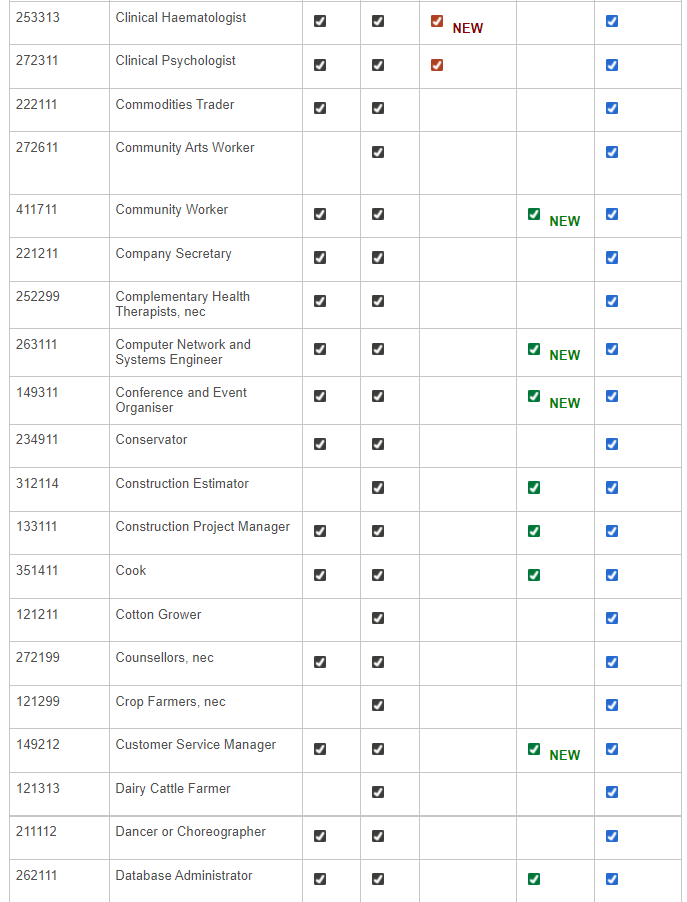Click the black checkbox in Crop Farmers row
The width and height of the screenshot is (687, 902).
click(x=378, y=705)
